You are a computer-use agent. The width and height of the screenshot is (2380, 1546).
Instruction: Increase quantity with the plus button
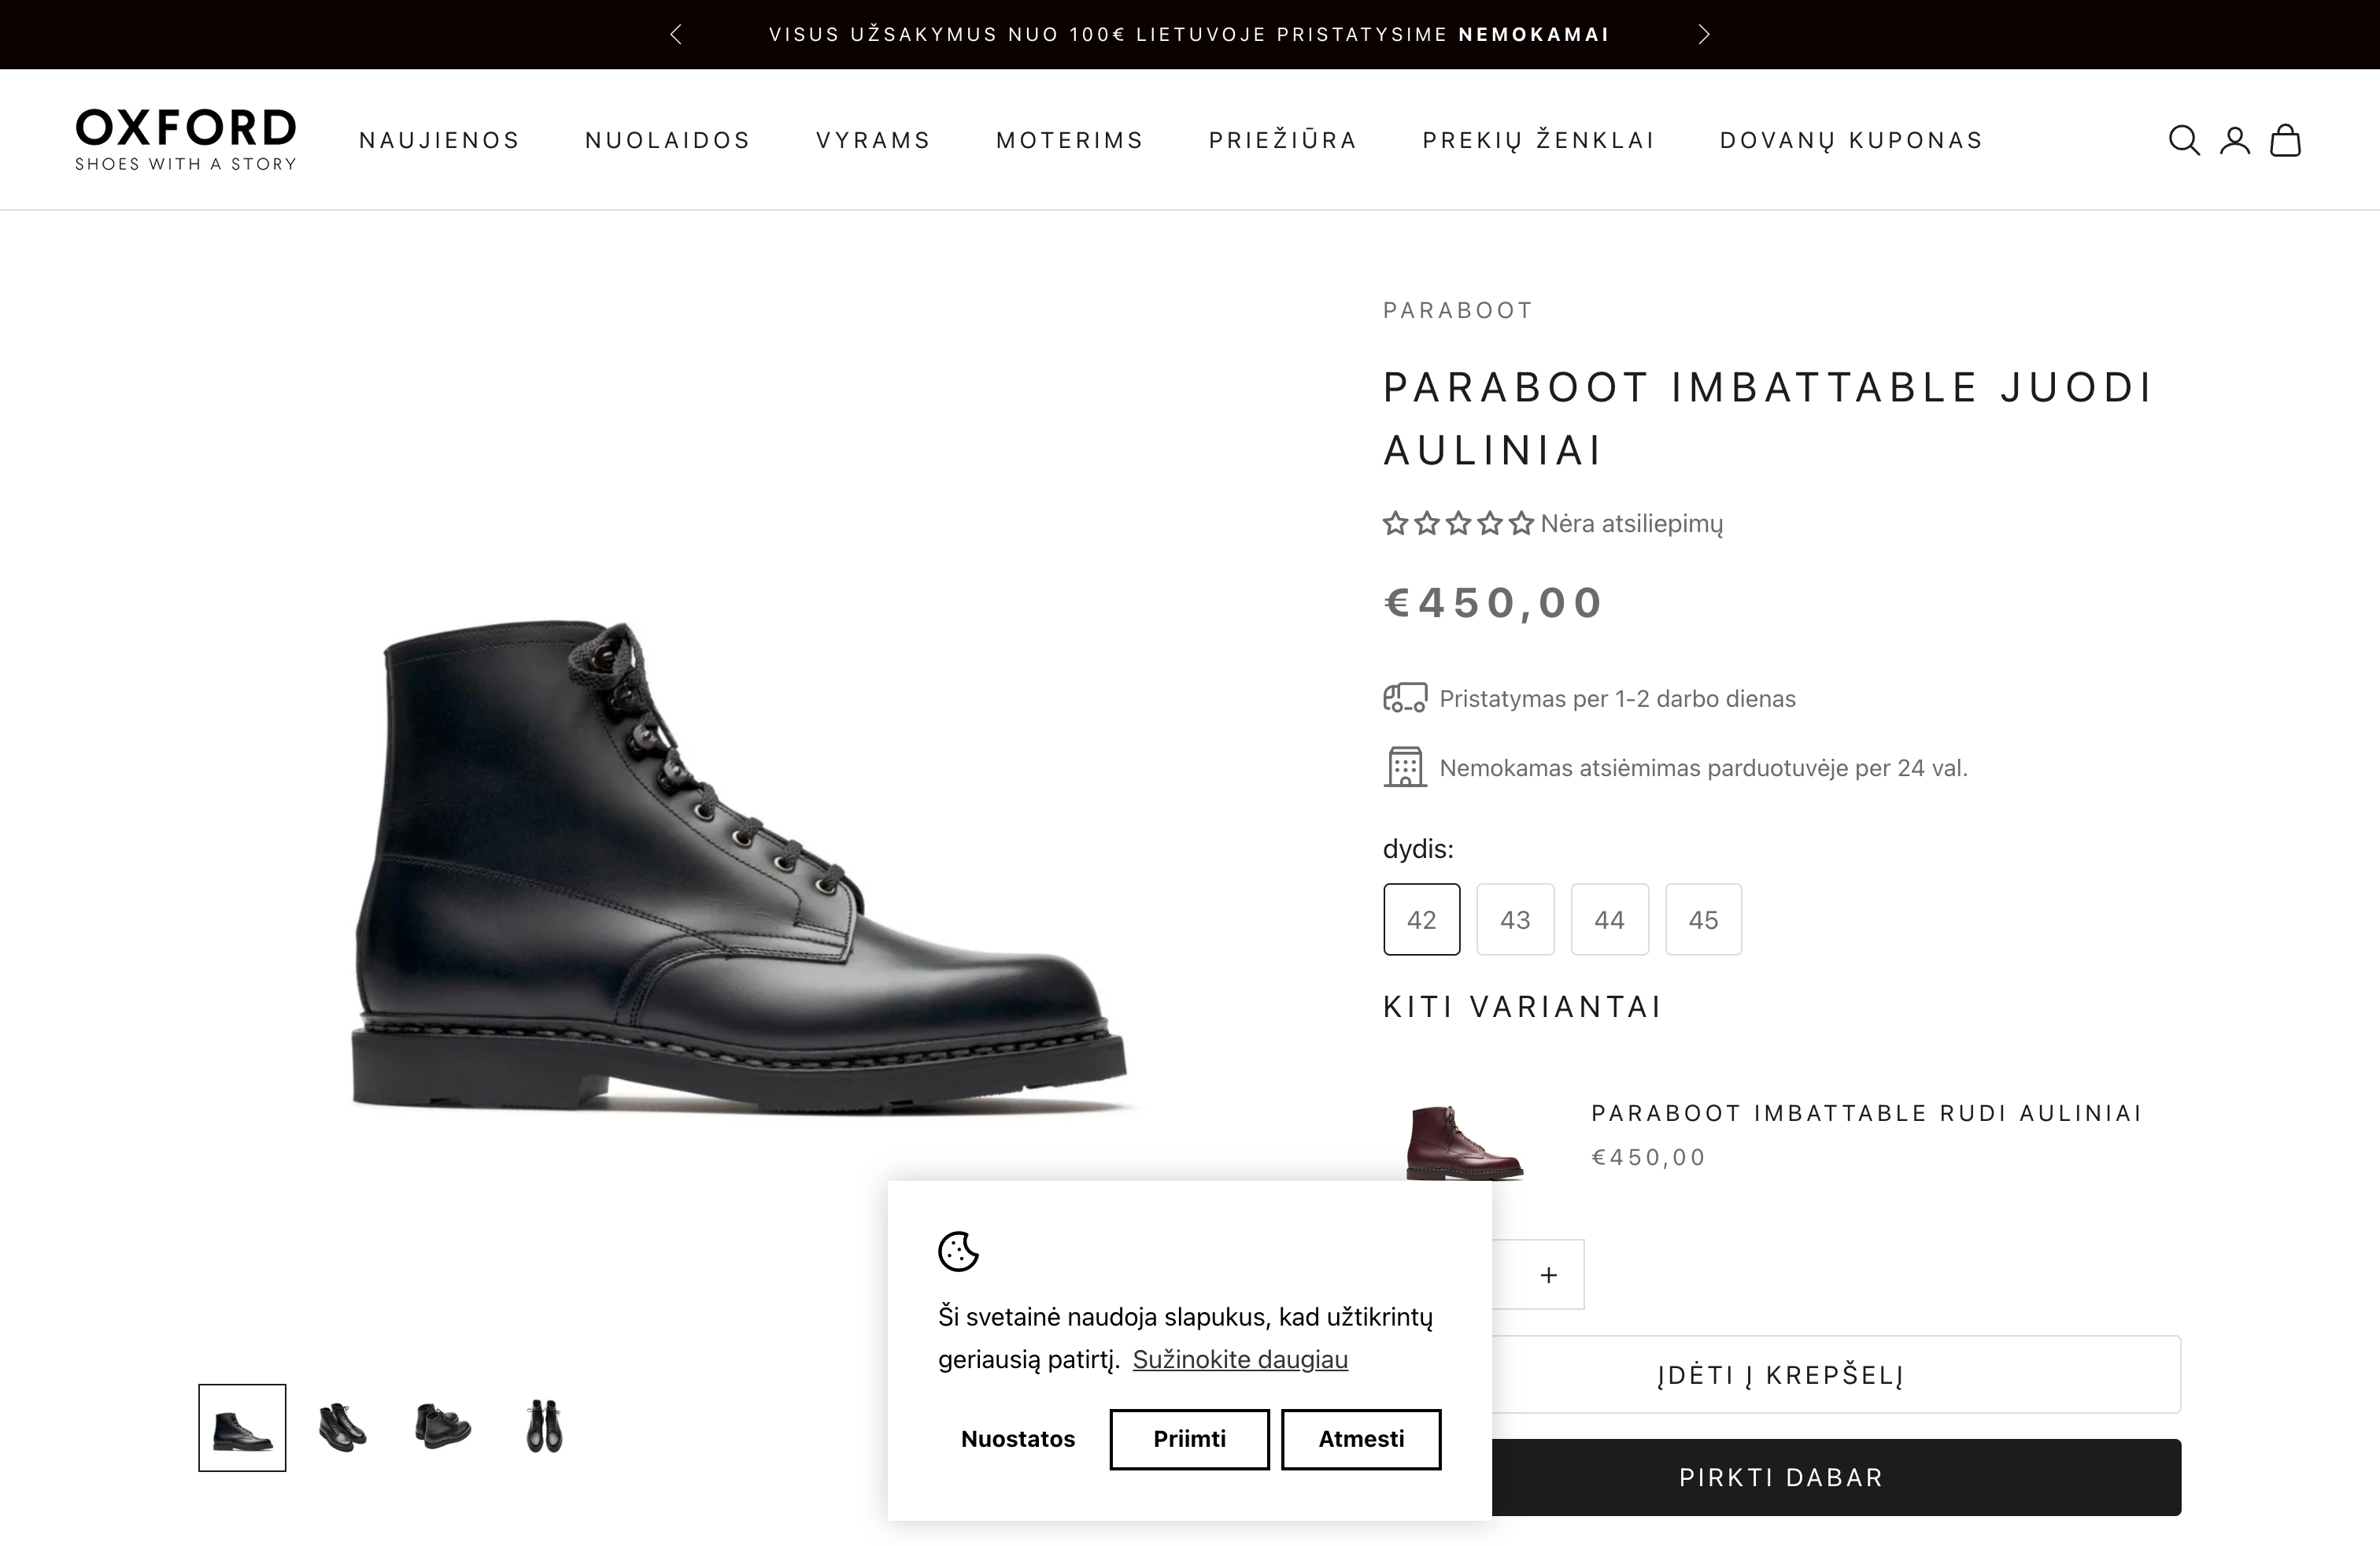[x=1549, y=1275]
